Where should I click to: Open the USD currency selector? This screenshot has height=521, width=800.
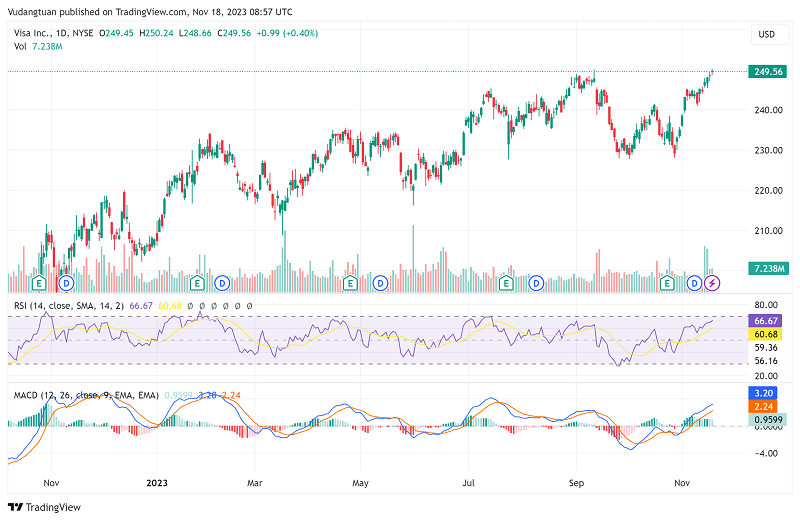[767, 35]
